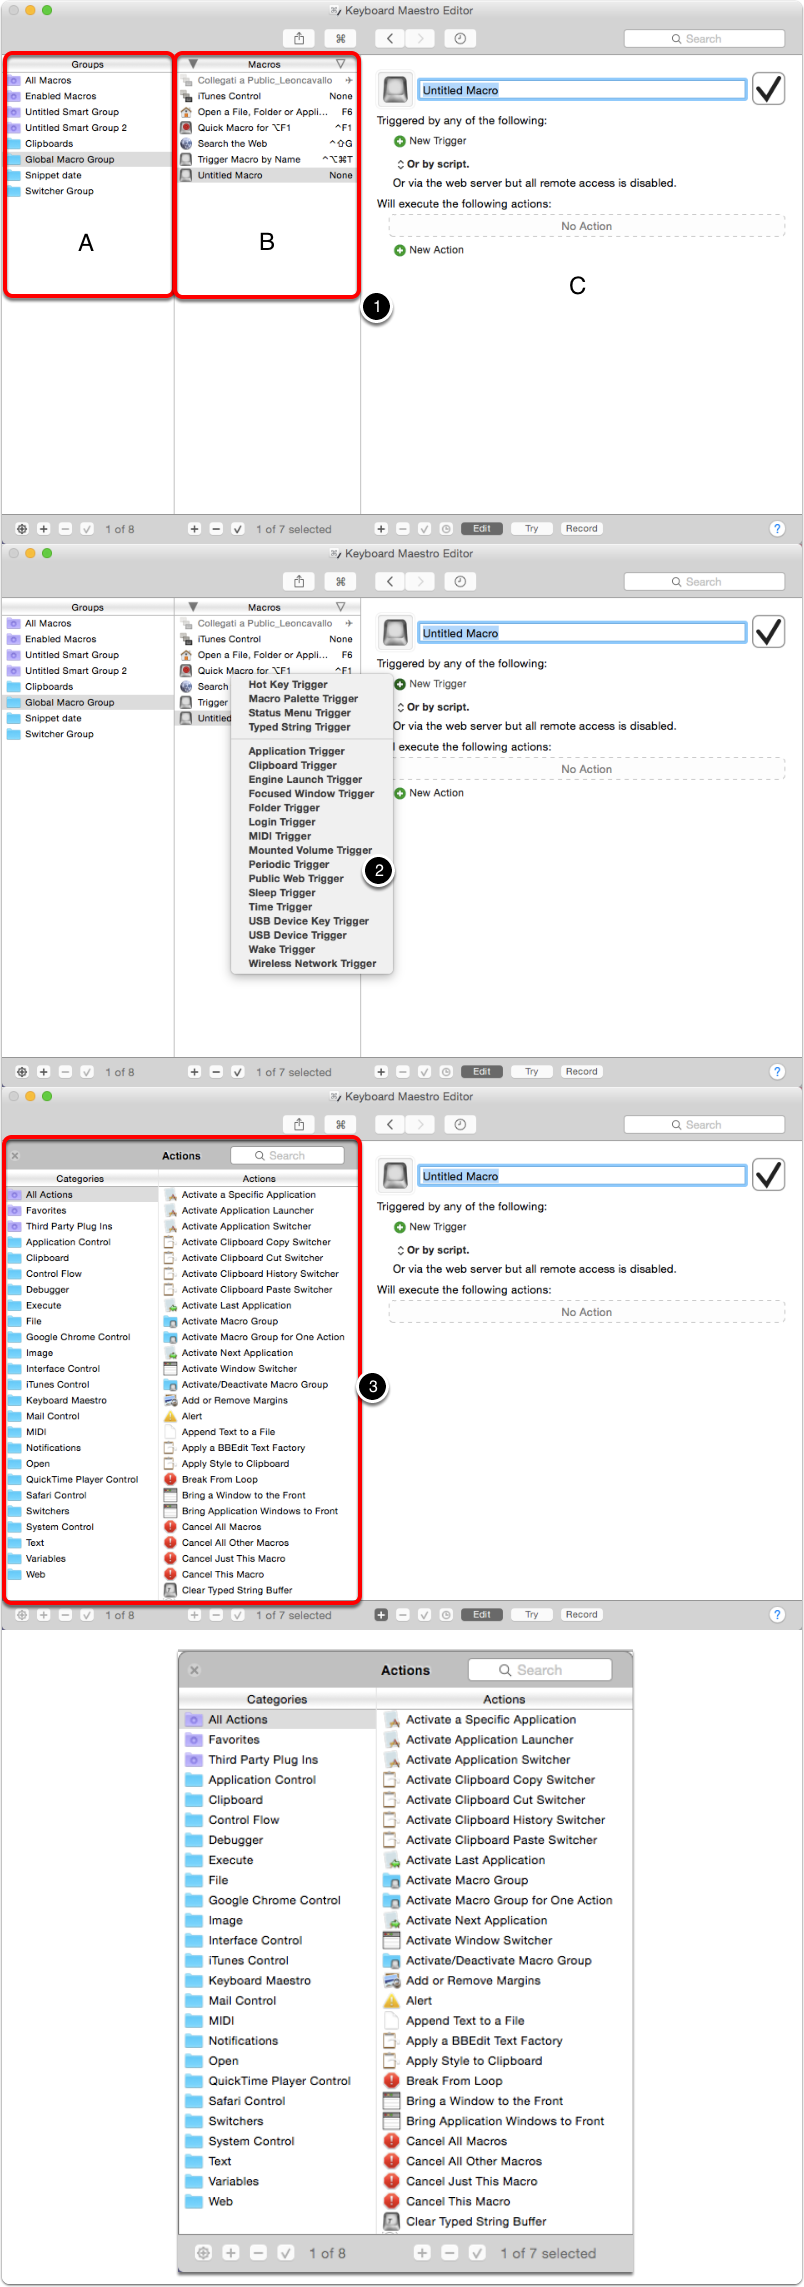Click the share icon in the trigger-menu window toolbar
804x2287 pixels.
click(x=299, y=581)
